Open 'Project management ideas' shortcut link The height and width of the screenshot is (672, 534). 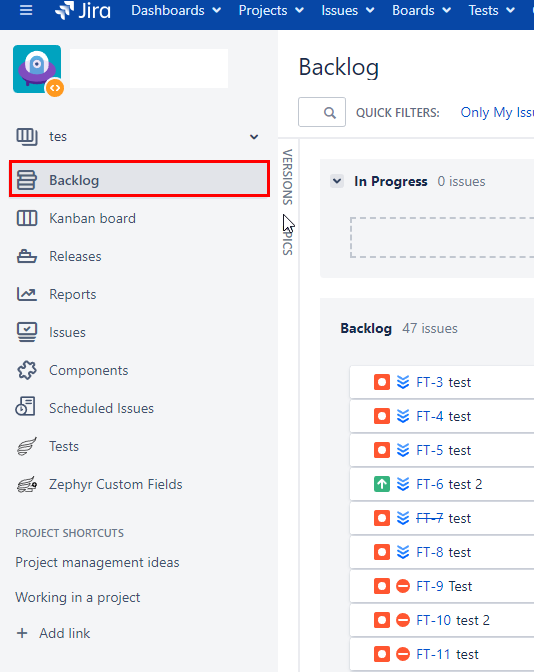(x=97, y=562)
